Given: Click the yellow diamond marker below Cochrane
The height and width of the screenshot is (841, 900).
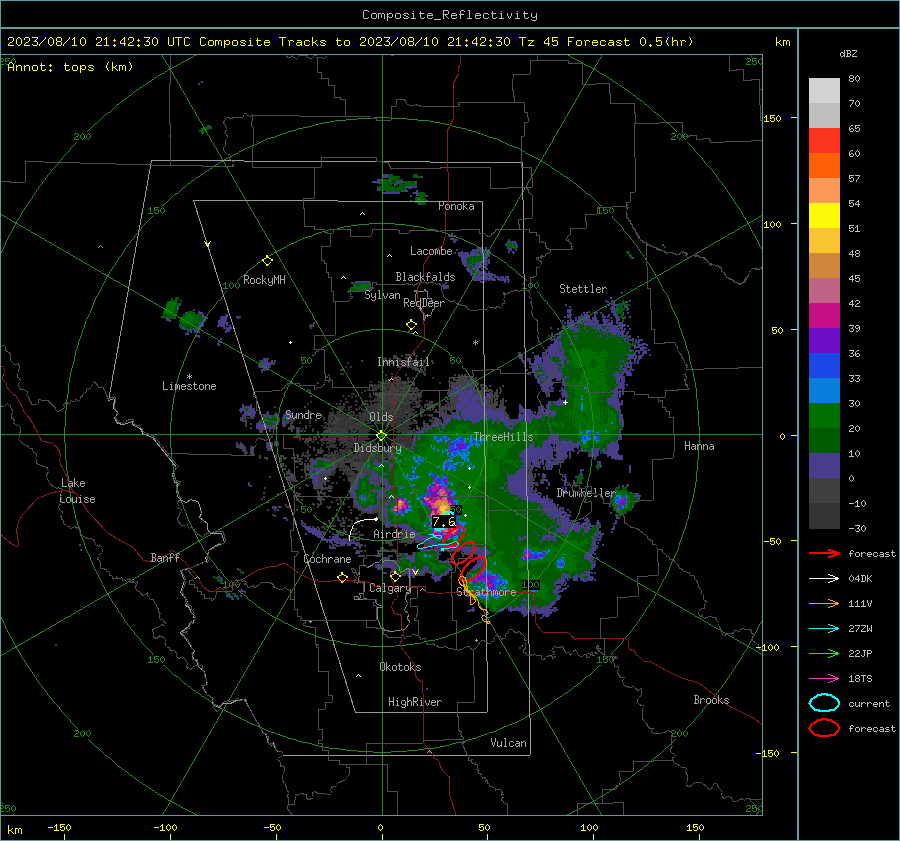Looking at the screenshot, I should coord(343,578).
